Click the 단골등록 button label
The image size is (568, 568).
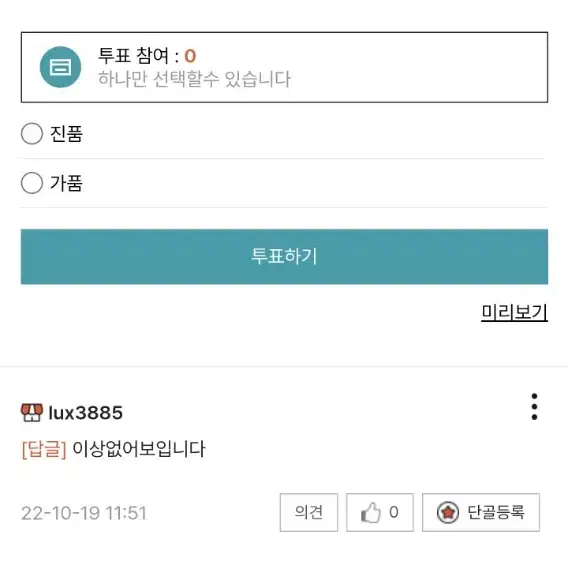pos(496,512)
